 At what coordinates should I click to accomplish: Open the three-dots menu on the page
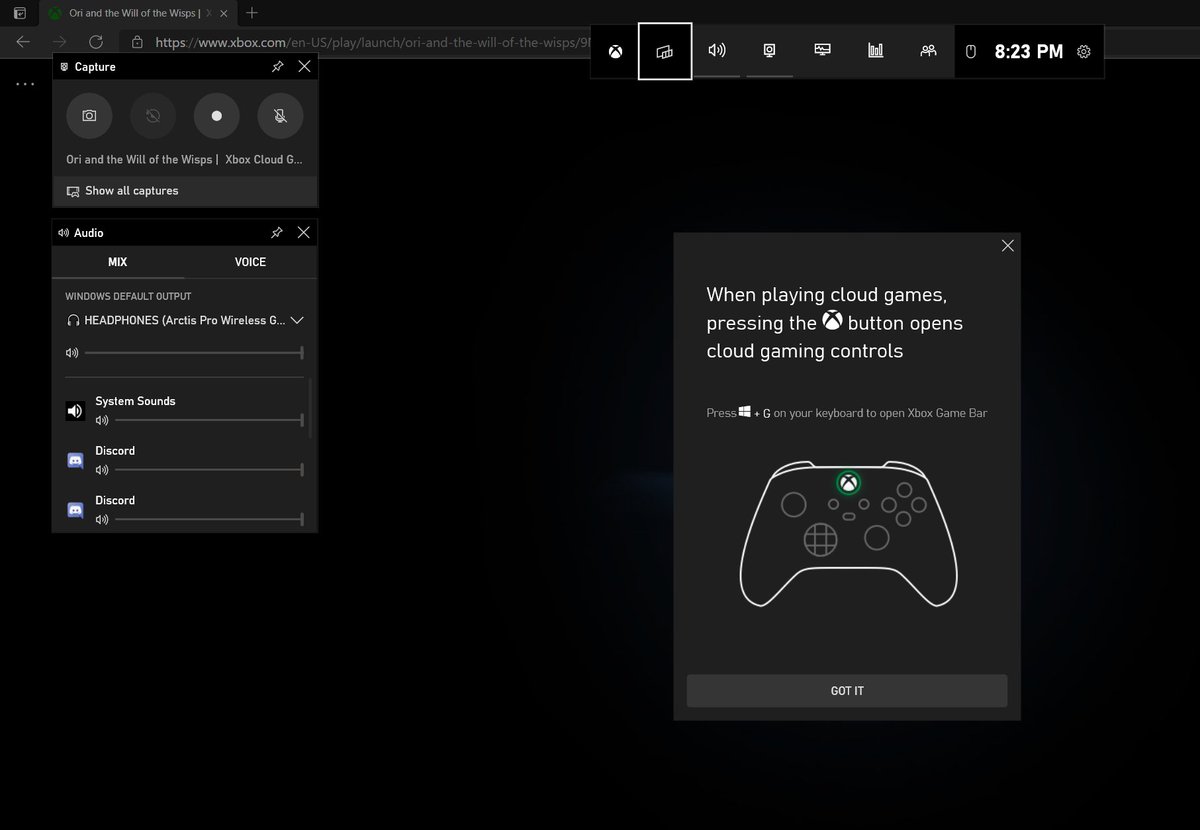pyautogui.click(x=24, y=85)
